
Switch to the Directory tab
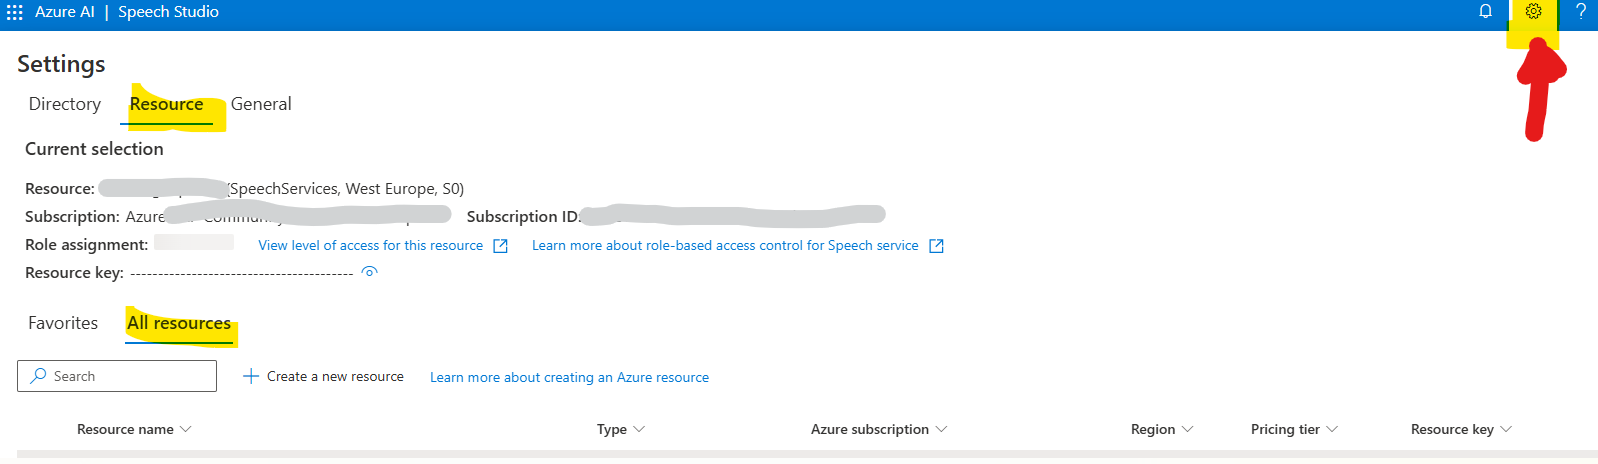coord(65,104)
